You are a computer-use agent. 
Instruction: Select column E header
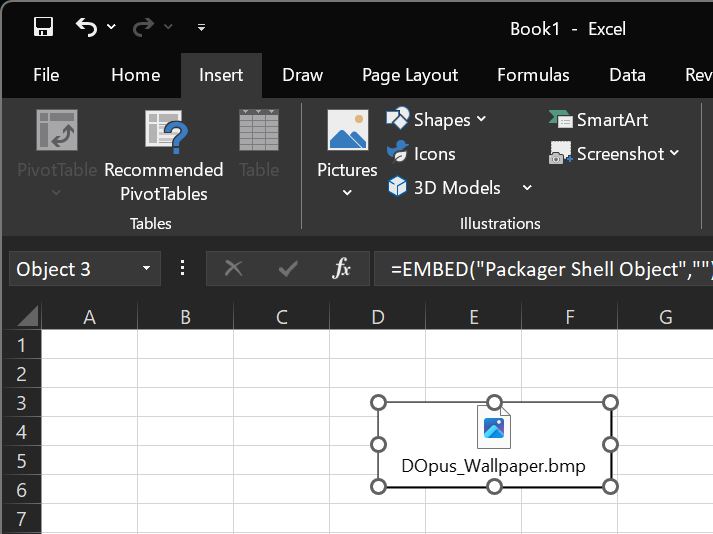(473, 317)
